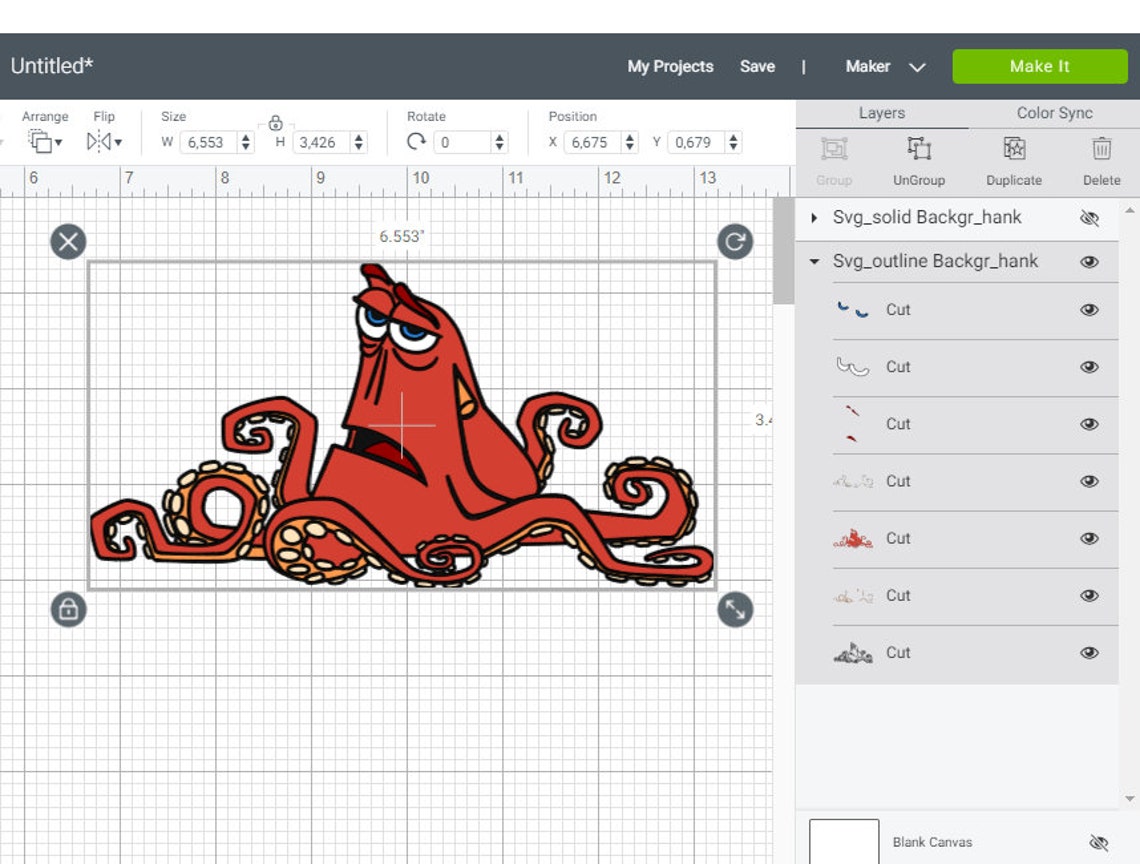Image resolution: width=1140 pixels, height=864 pixels.
Task: Collapse the Svg_outline Backgr_hank group
Action: [814, 261]
